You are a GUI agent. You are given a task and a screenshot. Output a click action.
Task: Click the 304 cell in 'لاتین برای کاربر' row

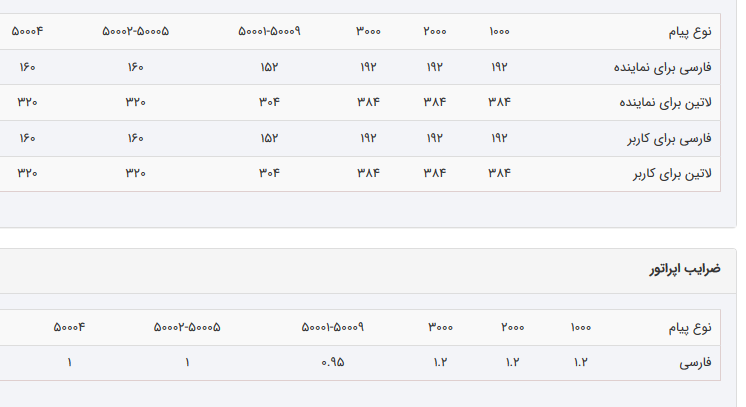click(269, 174)
